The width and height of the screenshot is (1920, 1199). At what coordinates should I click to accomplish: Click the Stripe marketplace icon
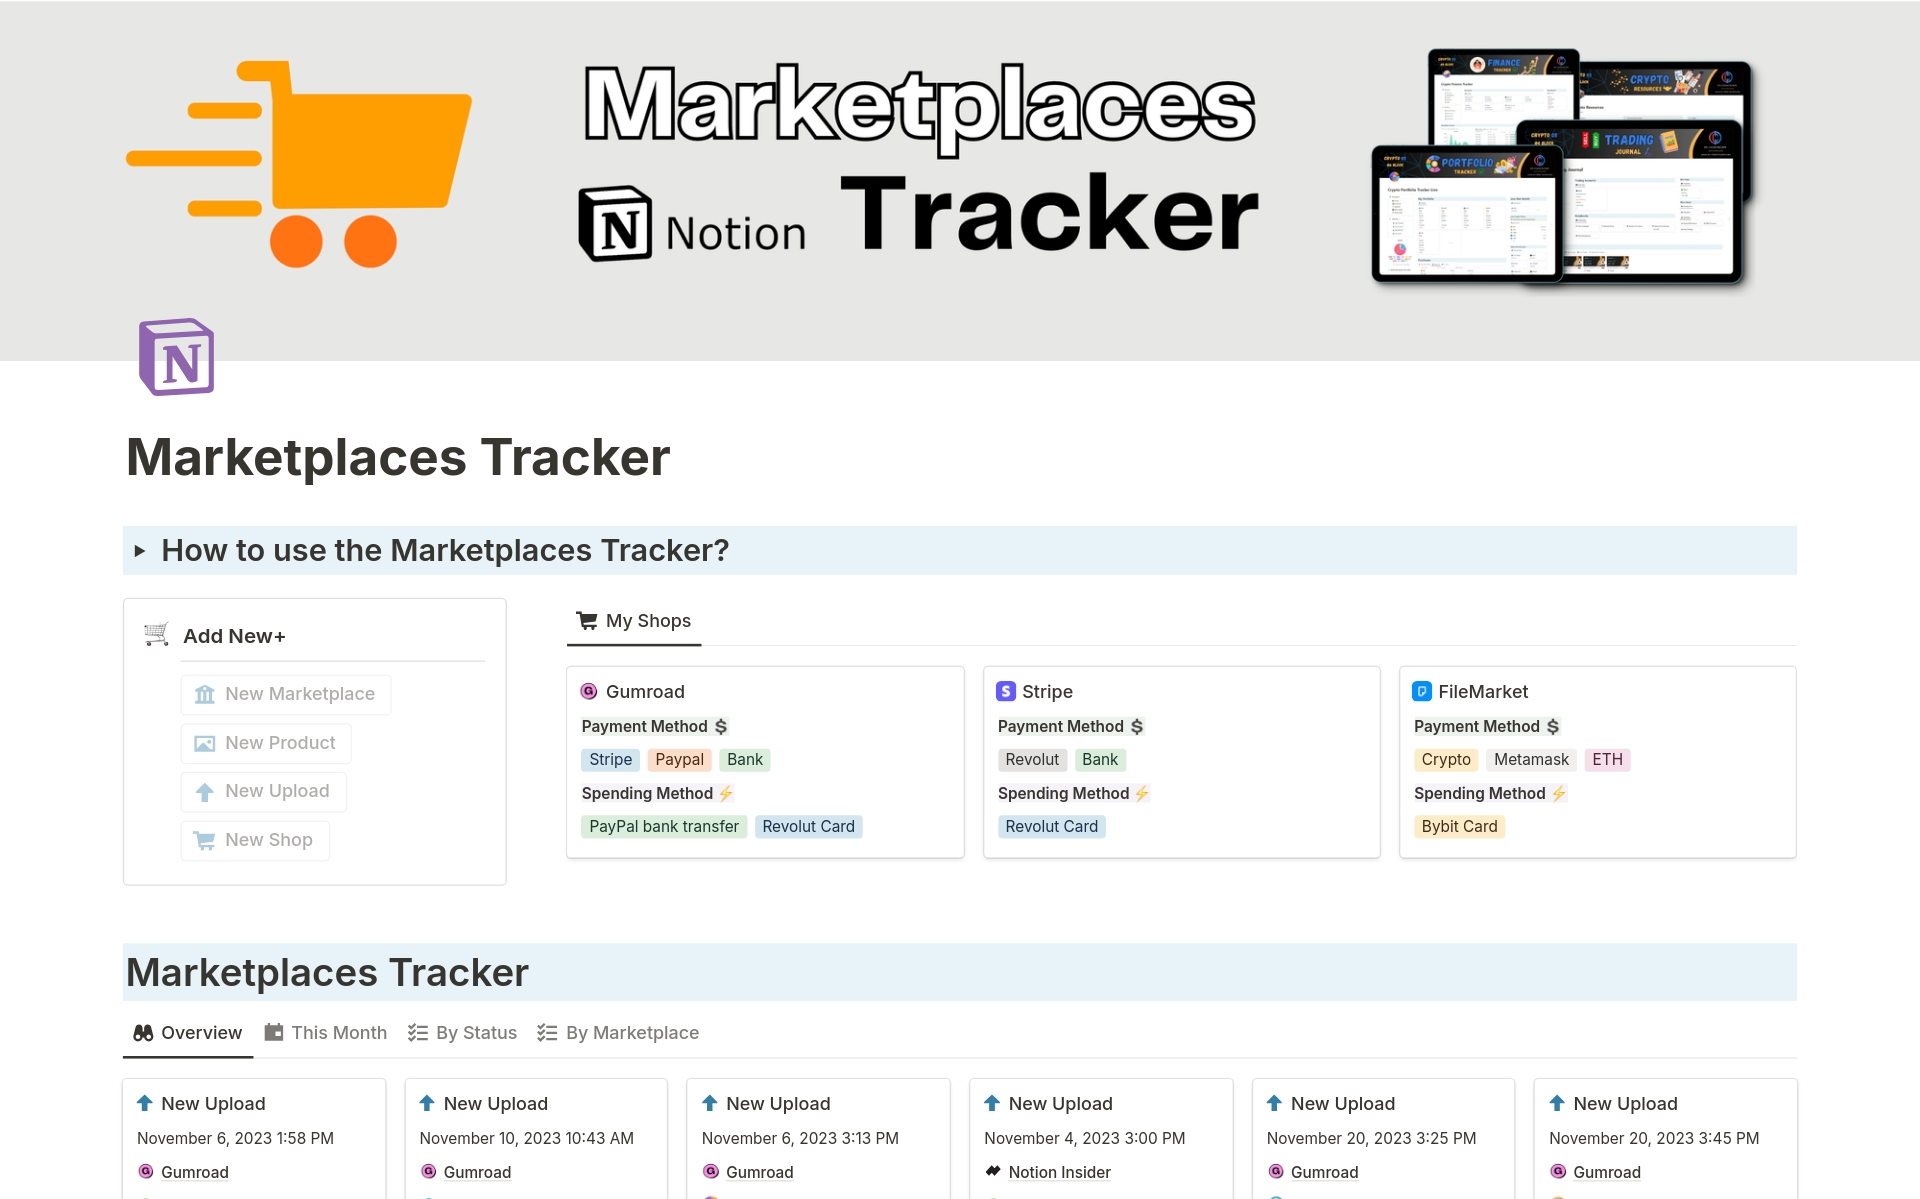pos(1003,691)
